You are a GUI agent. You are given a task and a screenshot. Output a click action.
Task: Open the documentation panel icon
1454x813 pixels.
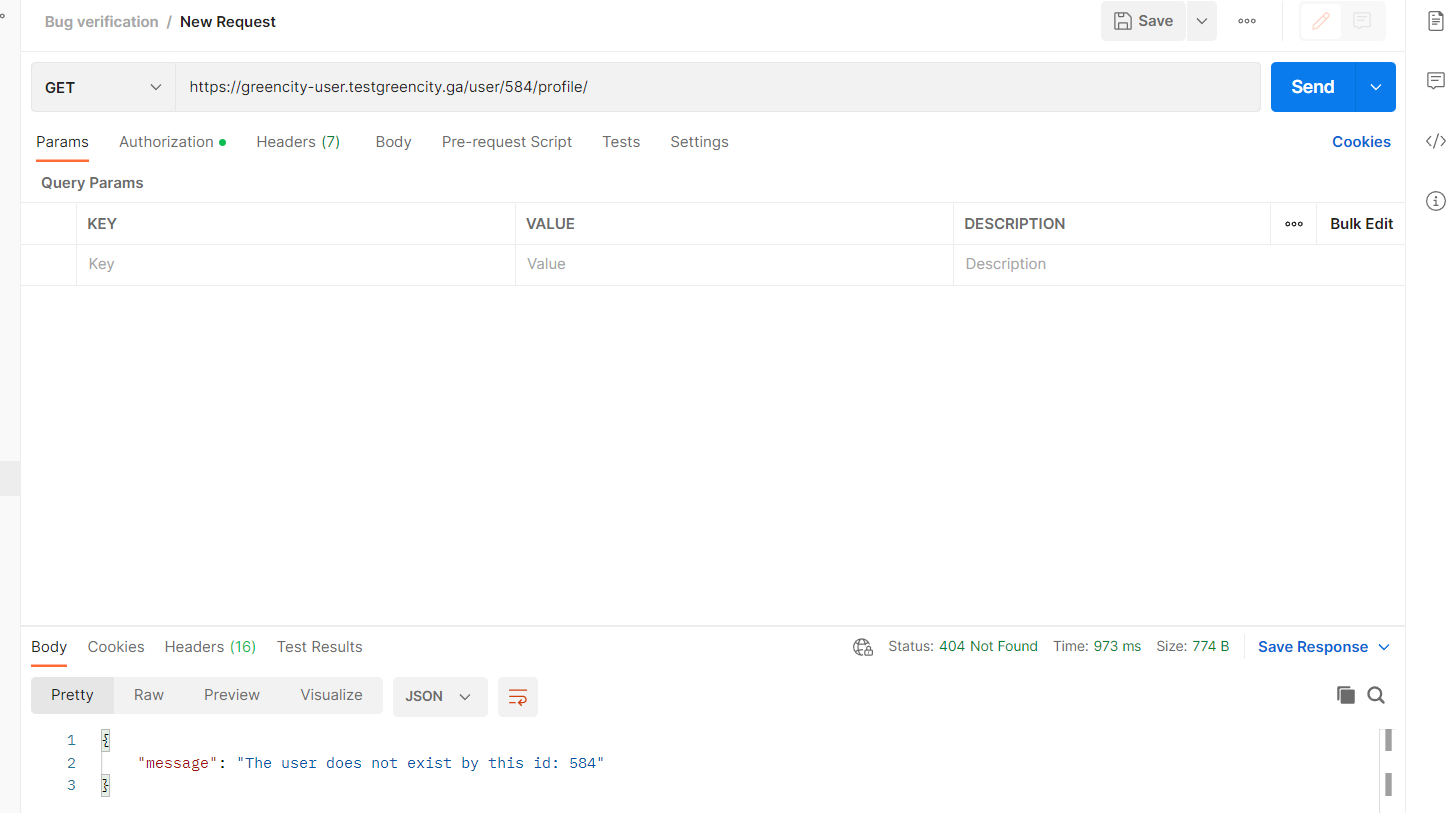(1435, 20)
